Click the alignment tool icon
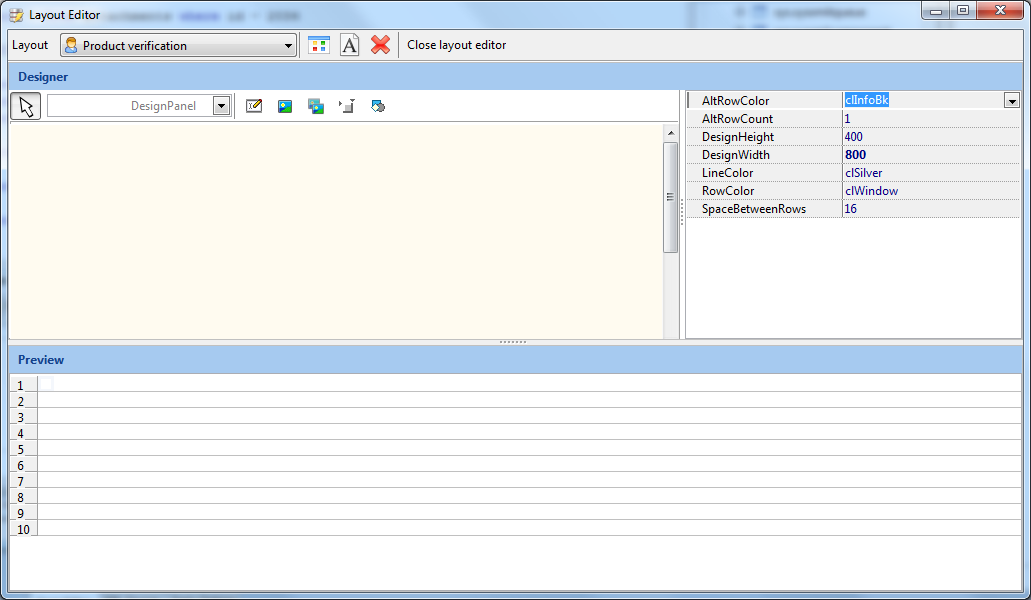Screen dimensions: 1031x600 (x=347, y=106)
